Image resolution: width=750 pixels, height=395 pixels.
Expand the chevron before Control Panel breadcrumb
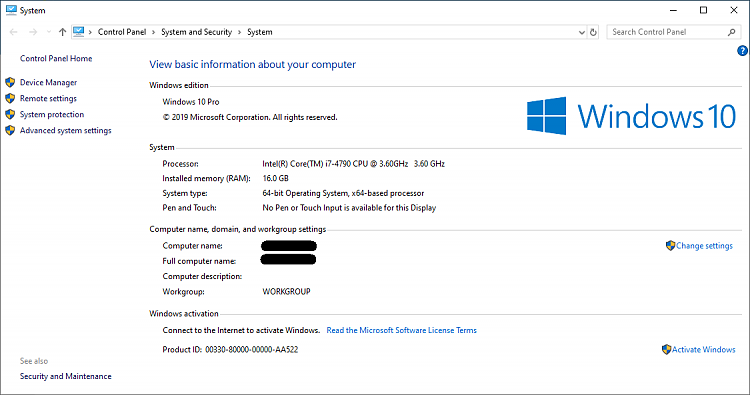tap(90, 32)
